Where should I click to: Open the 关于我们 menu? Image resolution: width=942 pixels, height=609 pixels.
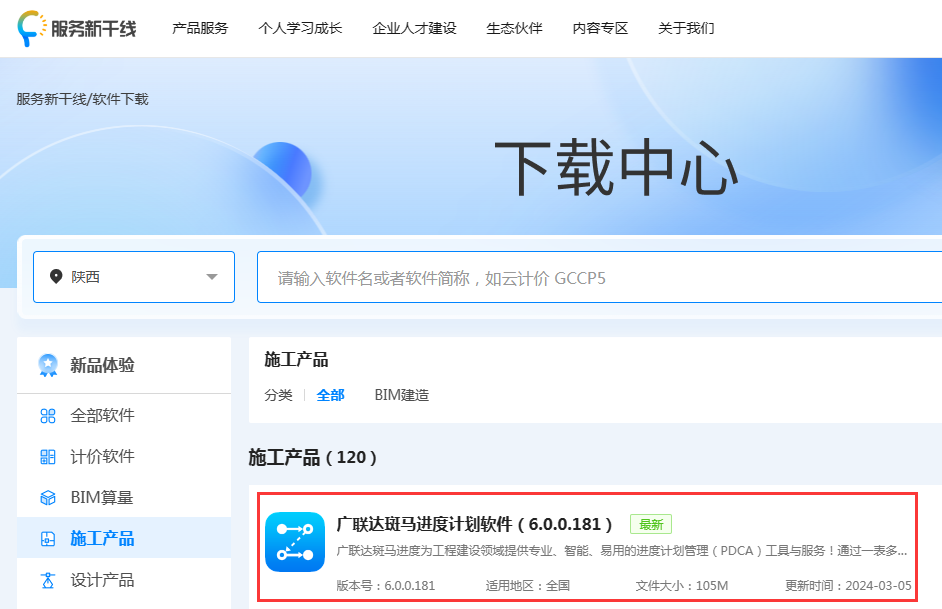(686, 28)
